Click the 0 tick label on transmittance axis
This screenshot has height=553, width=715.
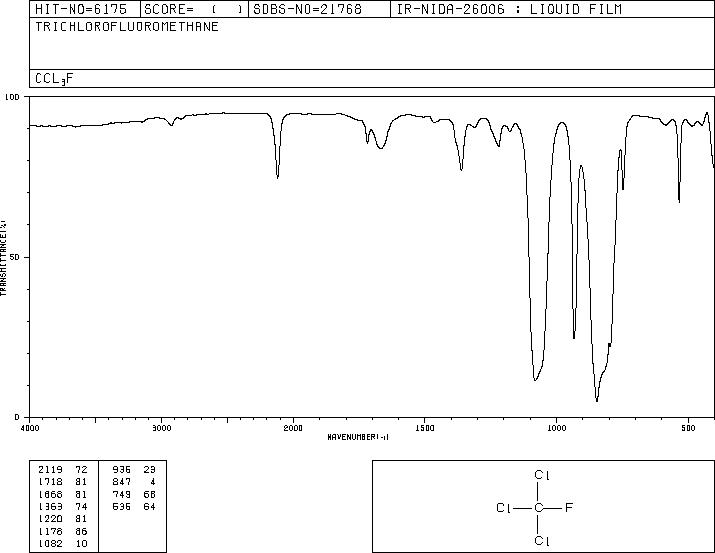(17, 417)
